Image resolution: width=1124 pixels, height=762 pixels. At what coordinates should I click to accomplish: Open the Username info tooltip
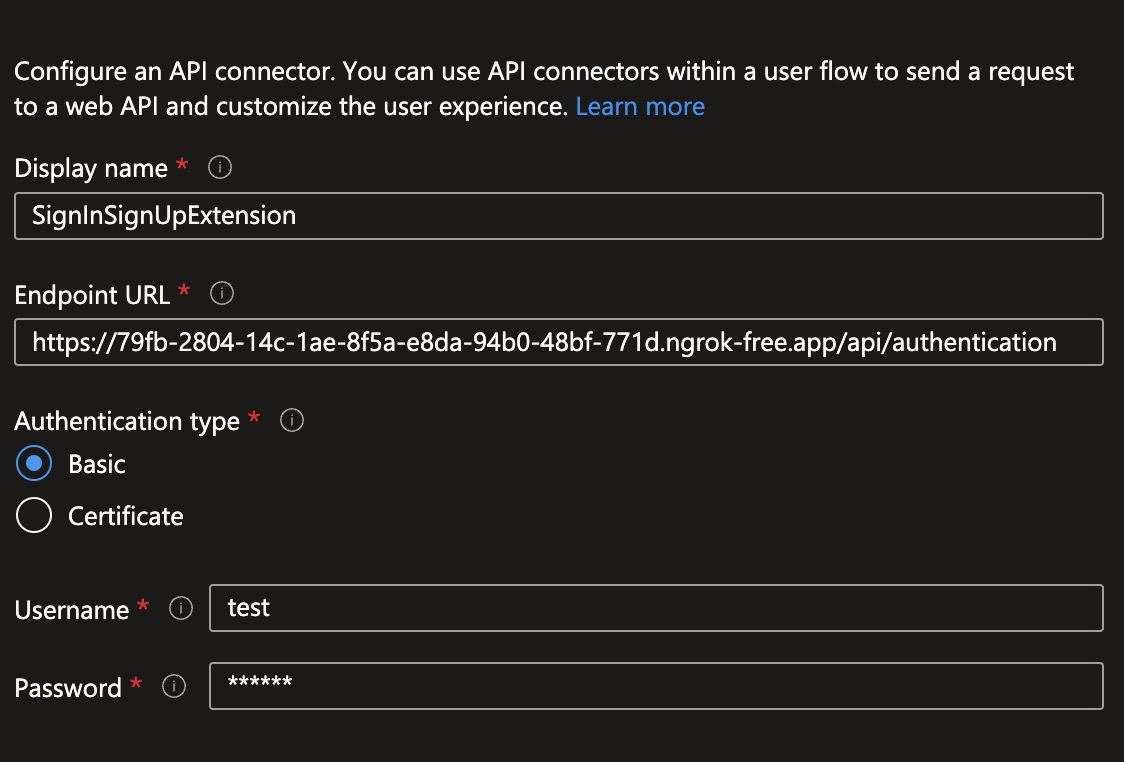tap(181, 607)
